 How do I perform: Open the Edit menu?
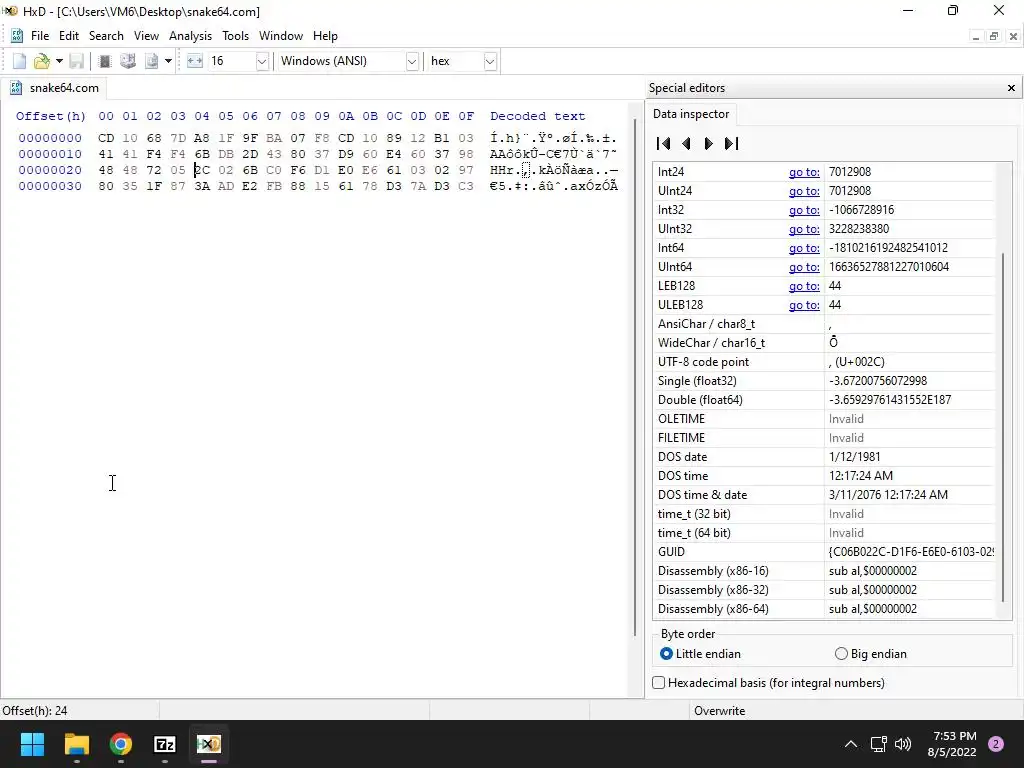pos(69,36)
